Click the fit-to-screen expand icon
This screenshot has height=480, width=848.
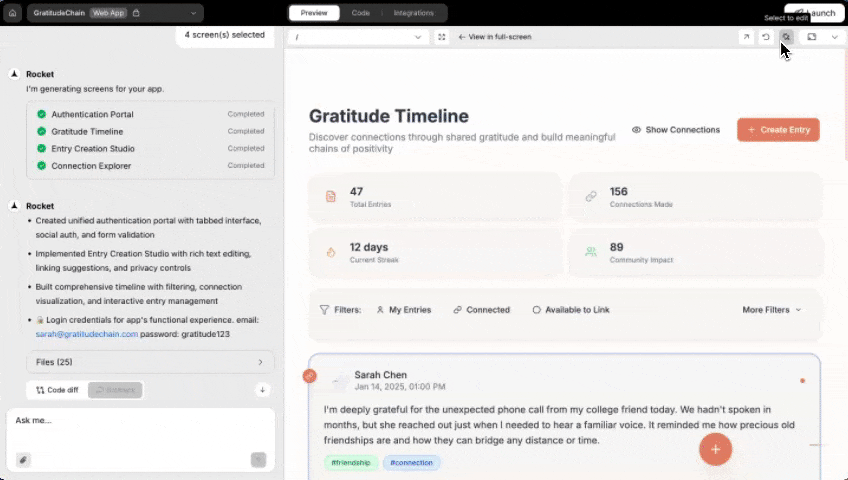click(442, 37)
